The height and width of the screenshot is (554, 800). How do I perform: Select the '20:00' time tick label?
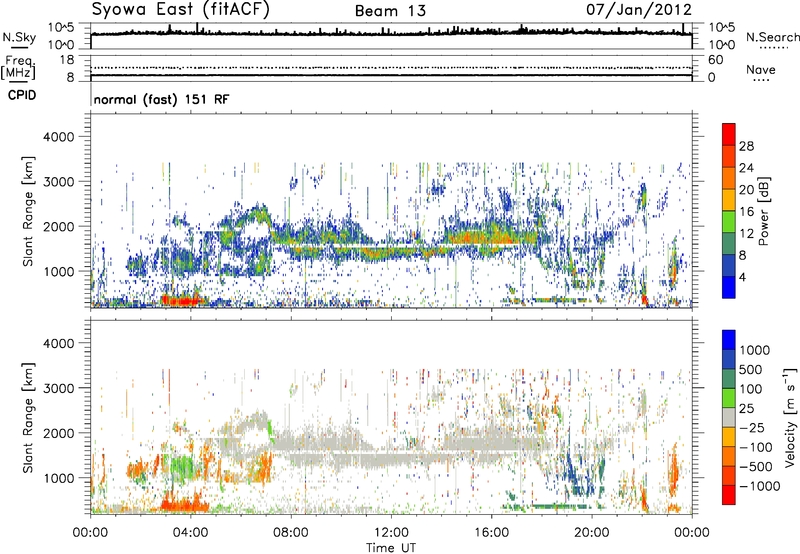coord(592,533)
